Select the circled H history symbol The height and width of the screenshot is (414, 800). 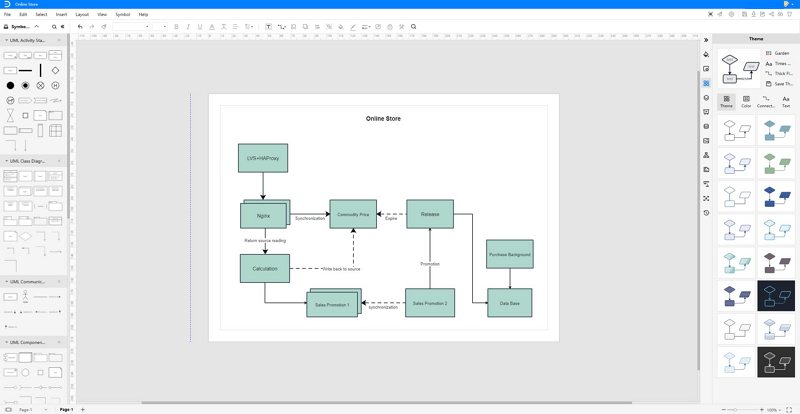click(x=55, y=86)
